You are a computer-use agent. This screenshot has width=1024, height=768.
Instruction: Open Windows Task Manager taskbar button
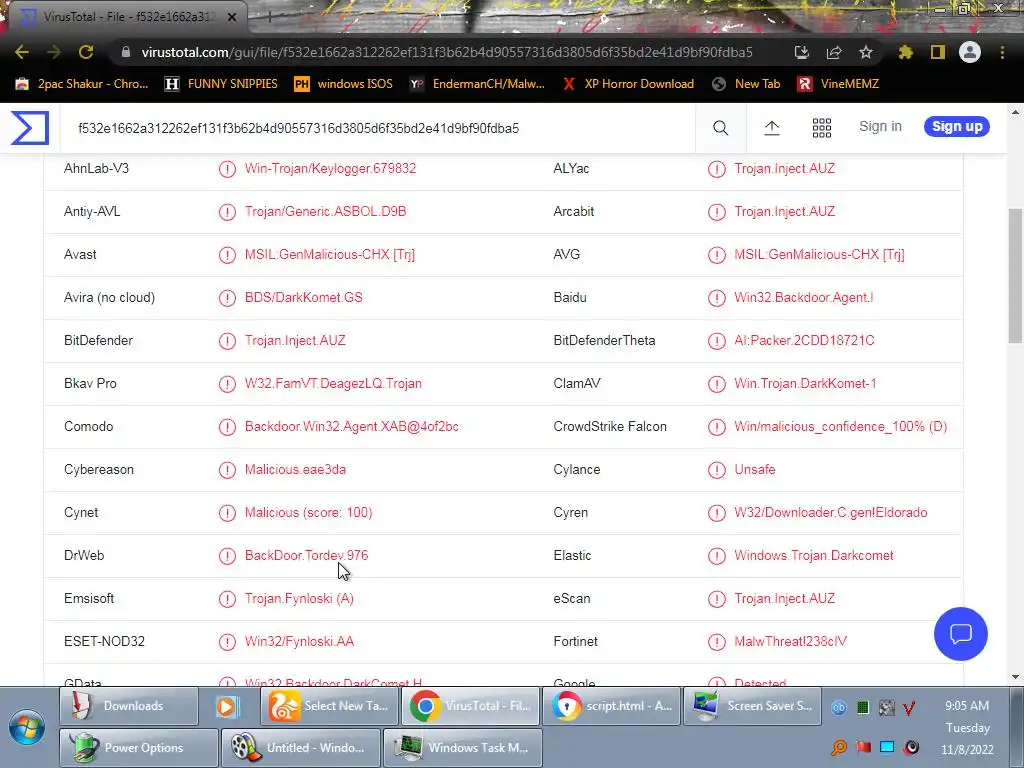pyautogui.click(x=463, y=748)
